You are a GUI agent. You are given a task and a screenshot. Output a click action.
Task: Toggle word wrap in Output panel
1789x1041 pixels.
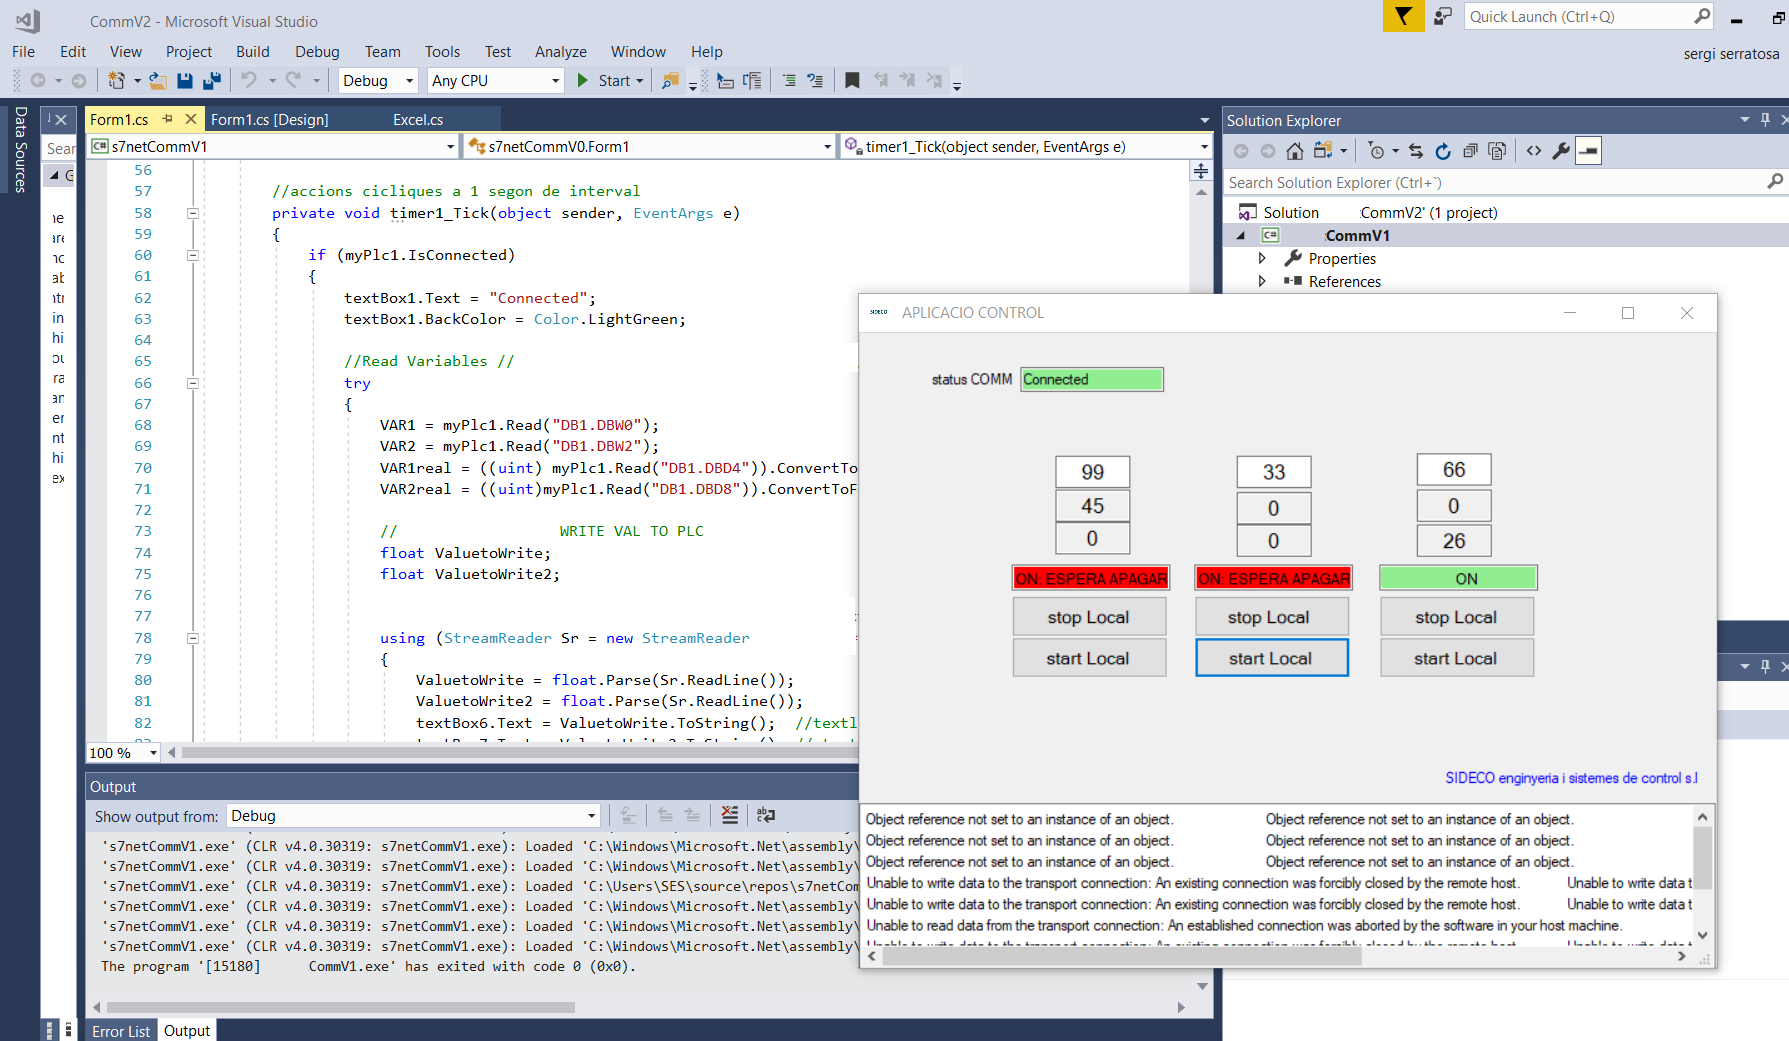click(x=766, y=816)
